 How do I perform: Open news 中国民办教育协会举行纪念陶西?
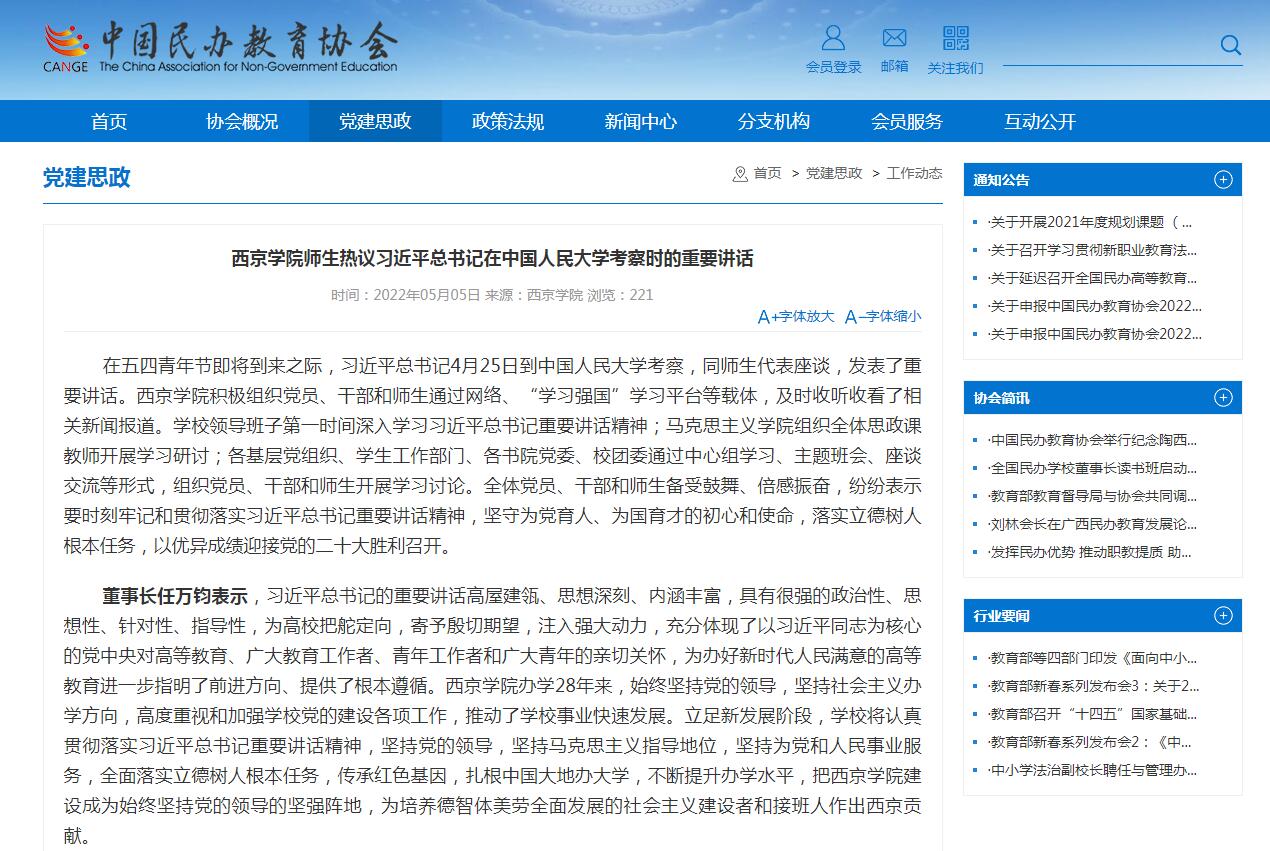(1093, 440)
